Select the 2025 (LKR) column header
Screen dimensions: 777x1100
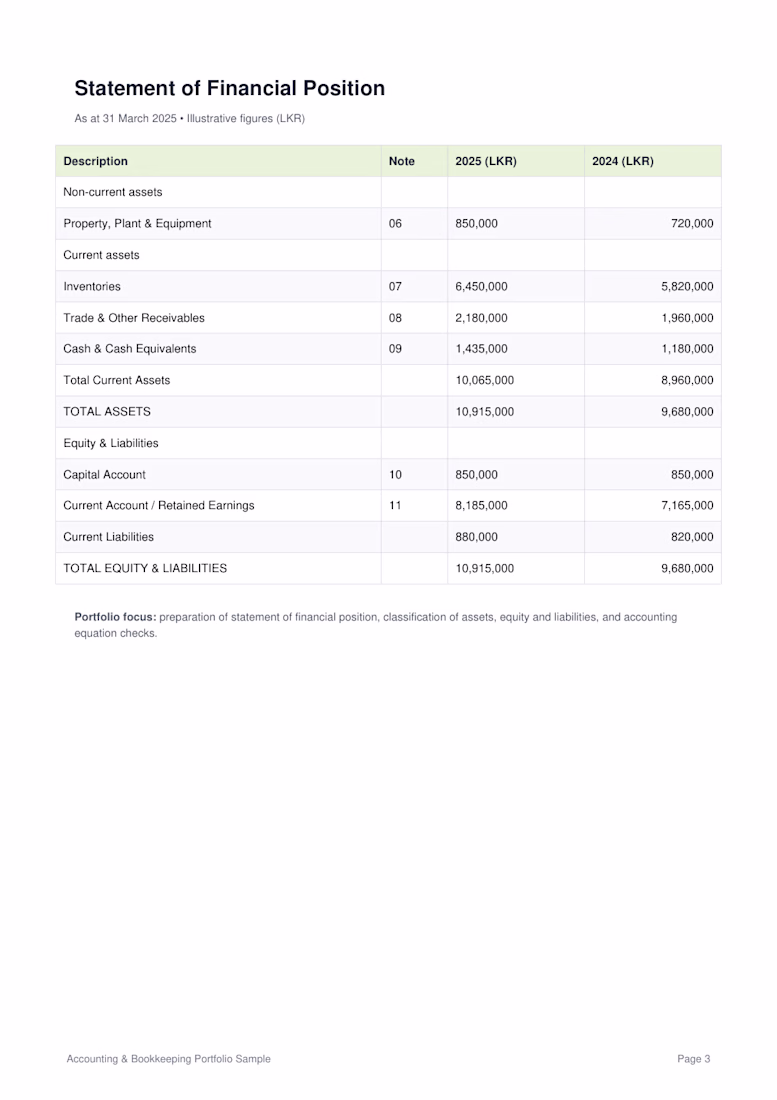tap(486, 161)
